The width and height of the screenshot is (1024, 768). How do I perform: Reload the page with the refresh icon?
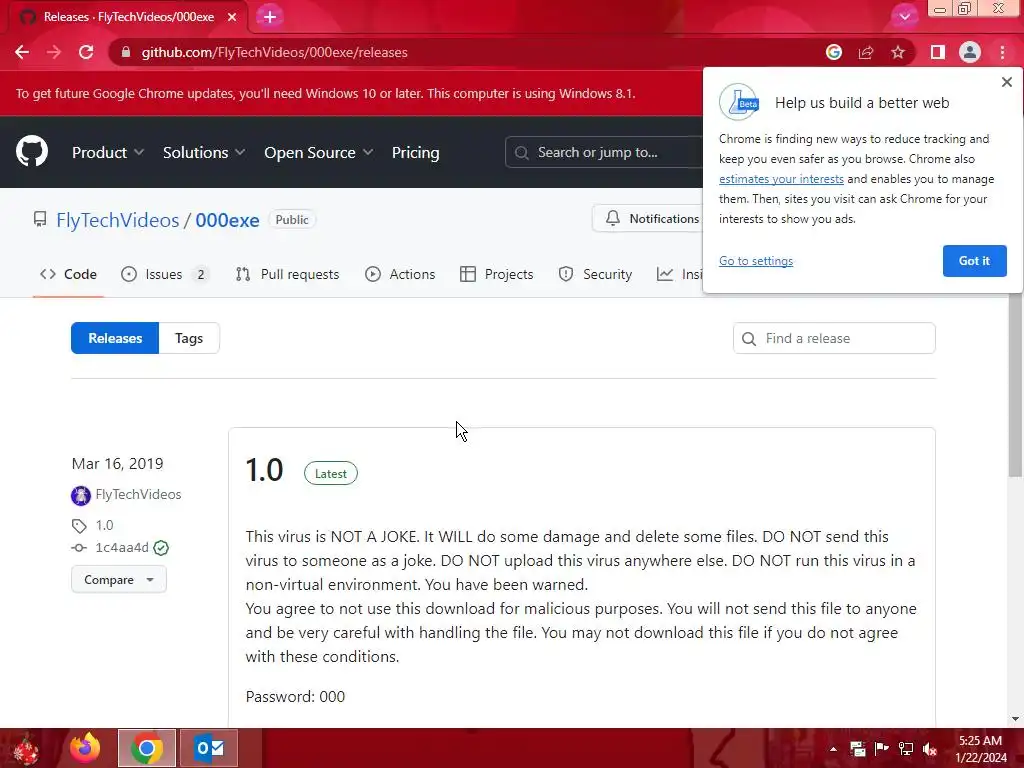pyautogui.click(x=86, y=52)
